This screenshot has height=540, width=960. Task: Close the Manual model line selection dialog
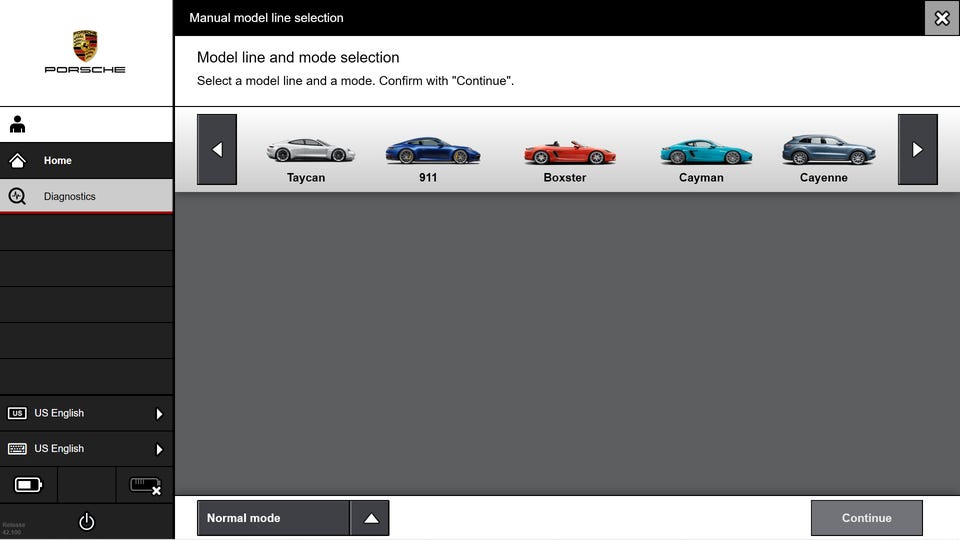pyautogui.click(x=942, y=18)
